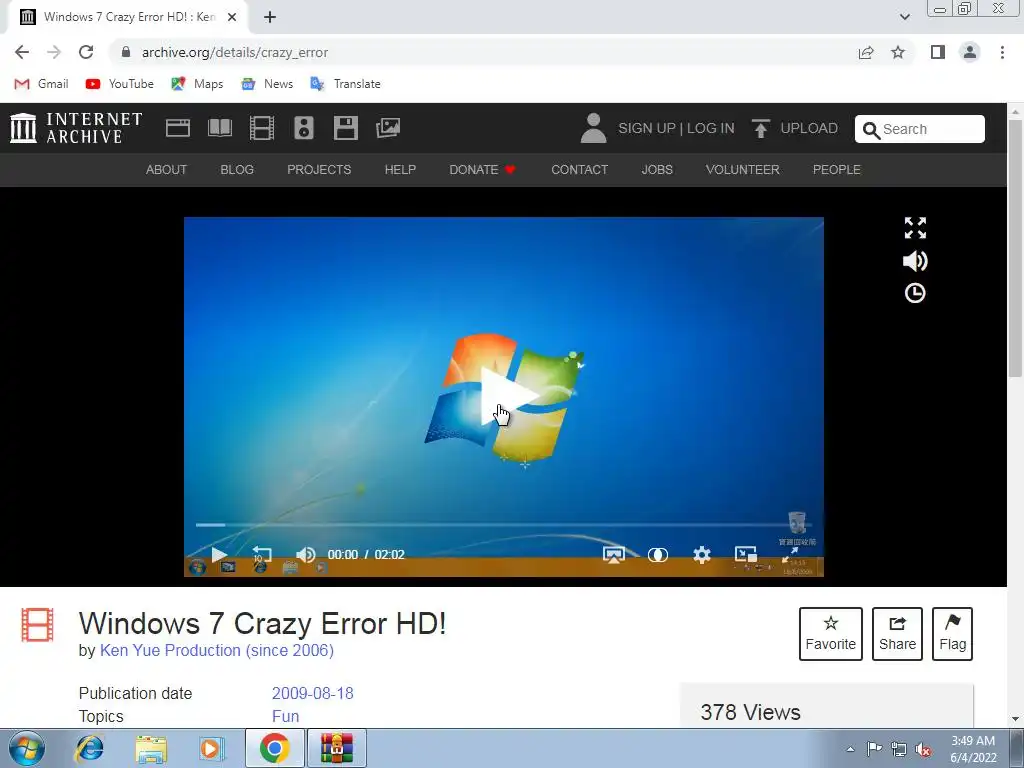
Task: Open the PROJECTS menu item
Action: click(x=319, y=170)
